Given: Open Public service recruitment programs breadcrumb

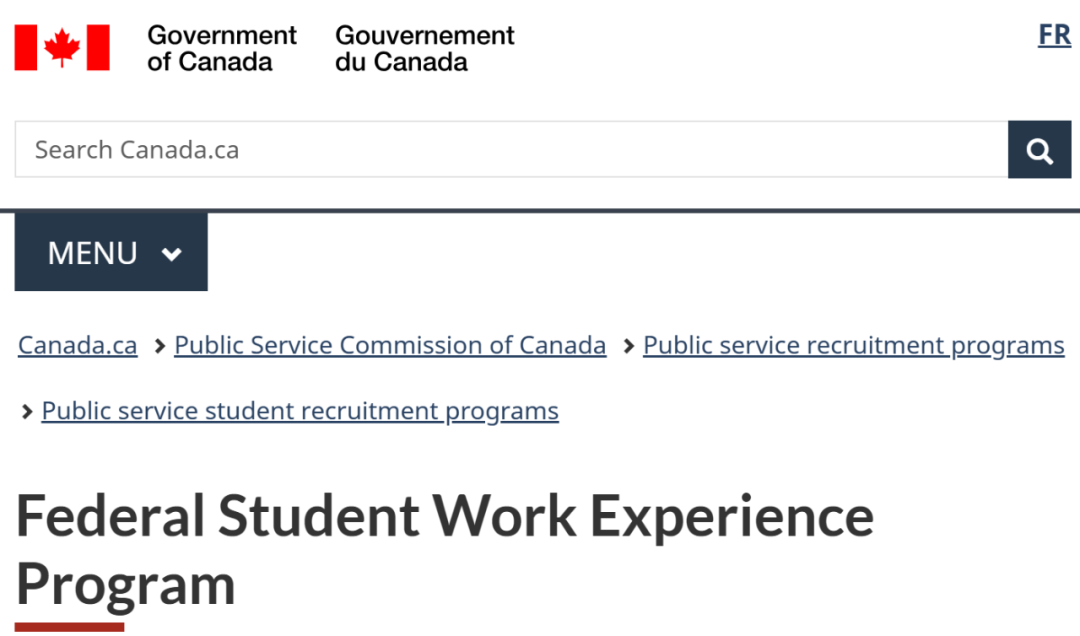Looking at the screenshot, I should point(853,346).
